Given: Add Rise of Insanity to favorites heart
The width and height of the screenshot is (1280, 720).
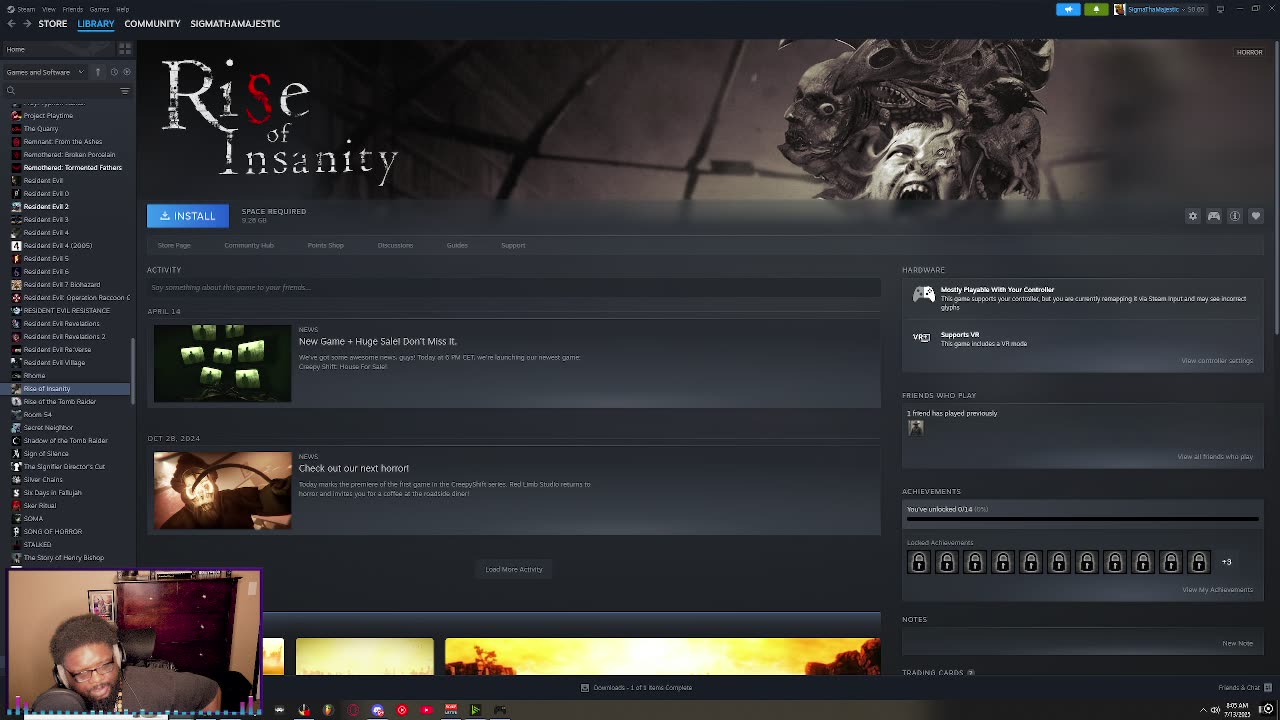Looking at the screenshot, I should pyautogui.click(x=1255, y=216).
